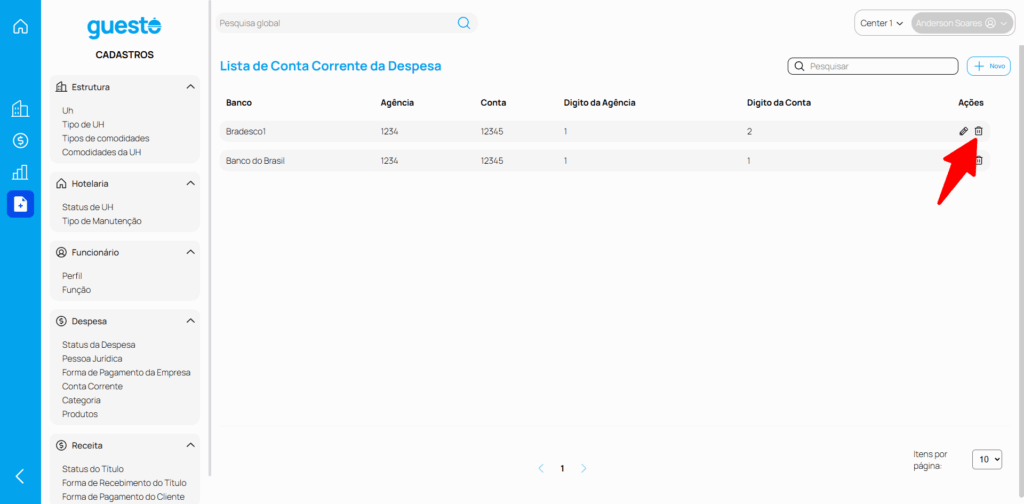Click the home icon in left sidebar
1024x504 pixels.
(x=20, y=26)
